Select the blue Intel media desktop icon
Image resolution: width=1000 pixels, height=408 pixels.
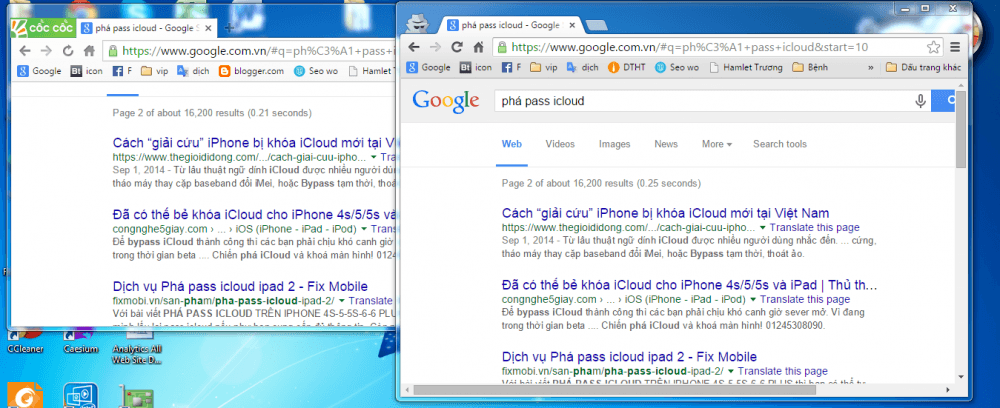(x=81, y=395)
